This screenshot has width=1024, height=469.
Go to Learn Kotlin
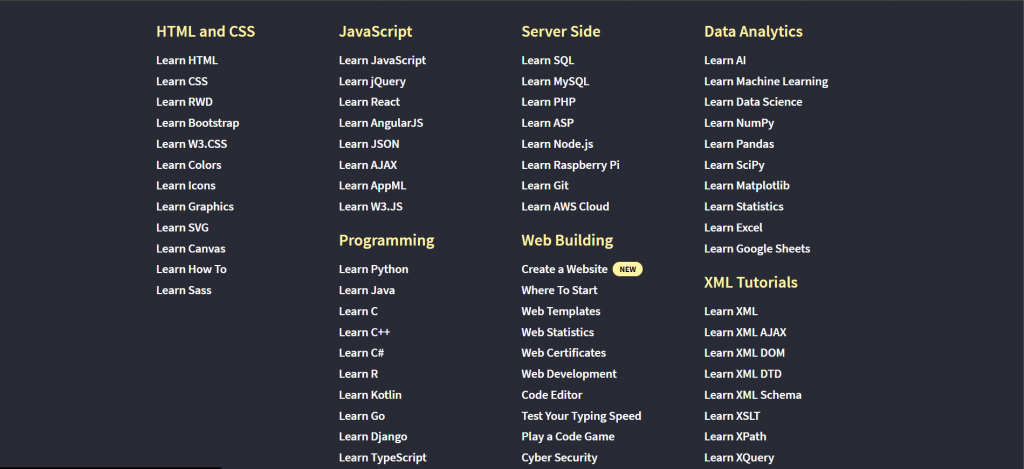(370, 395)
